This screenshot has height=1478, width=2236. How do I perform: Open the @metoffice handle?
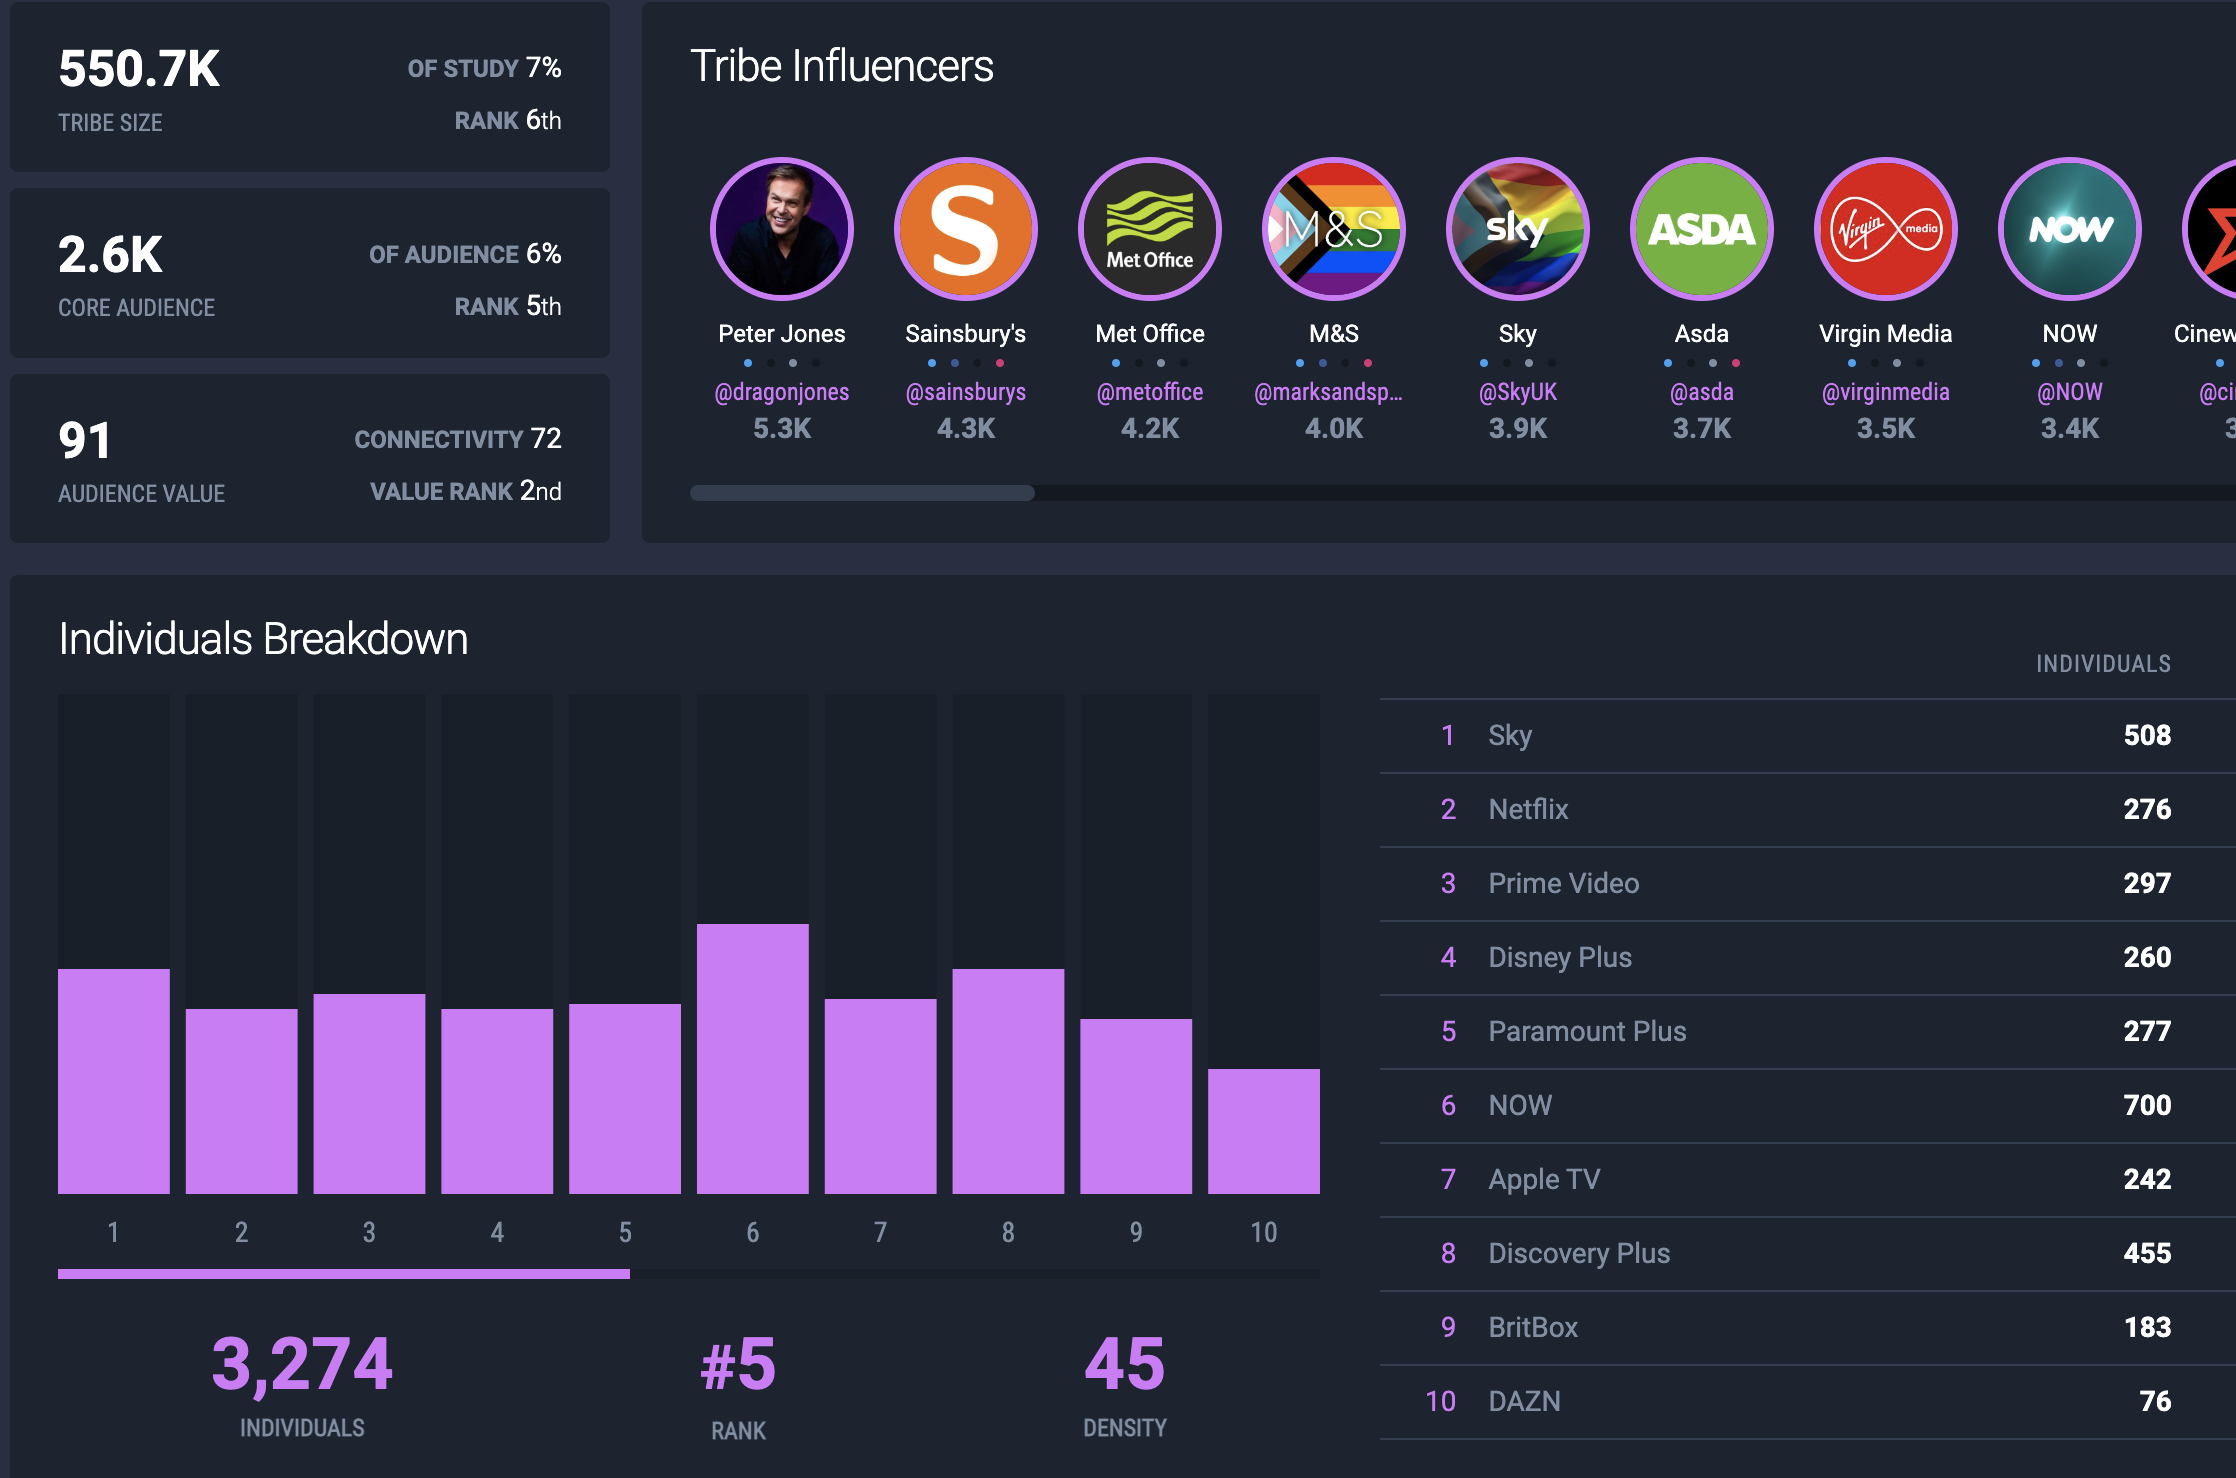[x=1150, y=392]
